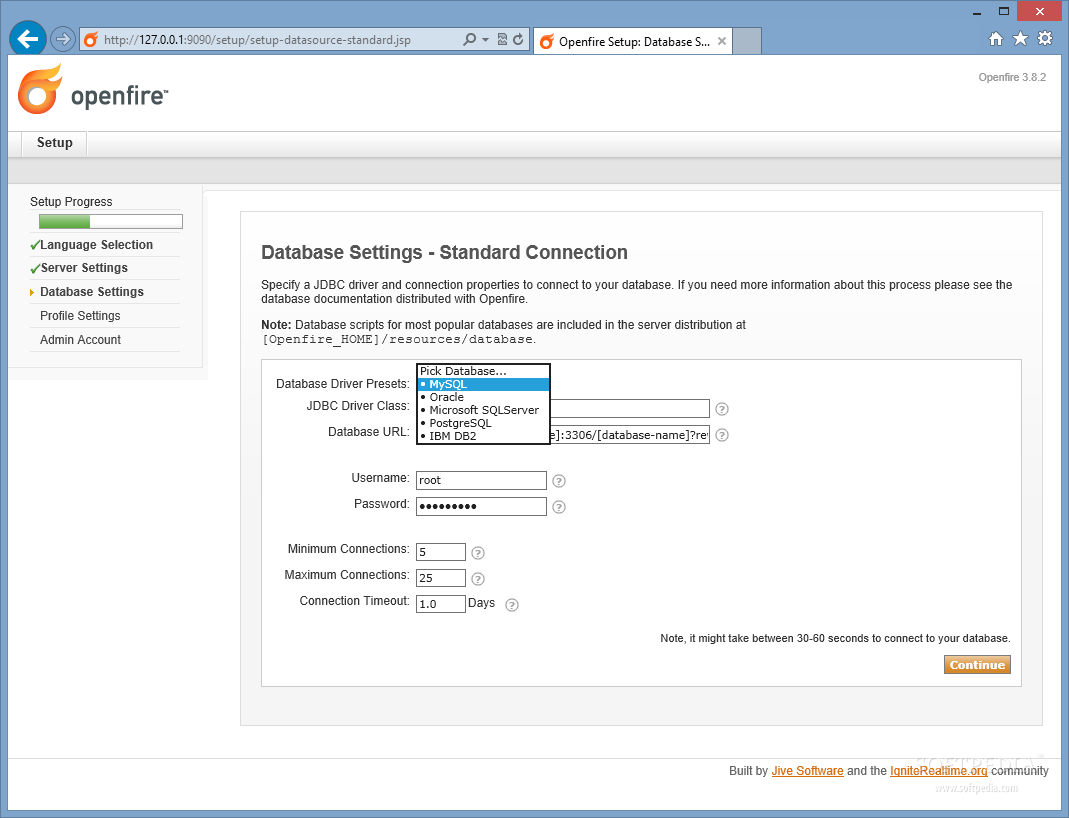Choose 'Pick Database...' option in dropdown
The width and height of the screenshot is (1069, 818).
(x=483, y=371)
